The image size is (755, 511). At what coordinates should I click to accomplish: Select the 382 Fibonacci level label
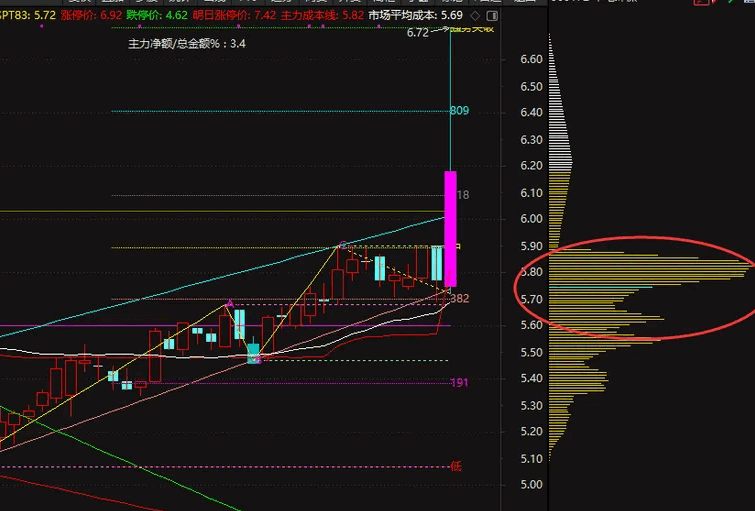click(459, 299)
